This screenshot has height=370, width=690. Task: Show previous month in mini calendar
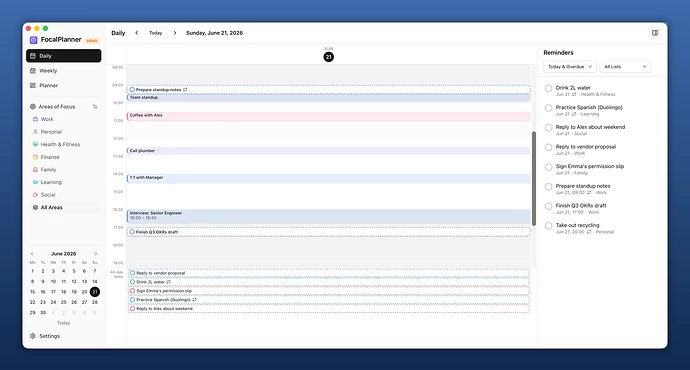coord(32,254)
